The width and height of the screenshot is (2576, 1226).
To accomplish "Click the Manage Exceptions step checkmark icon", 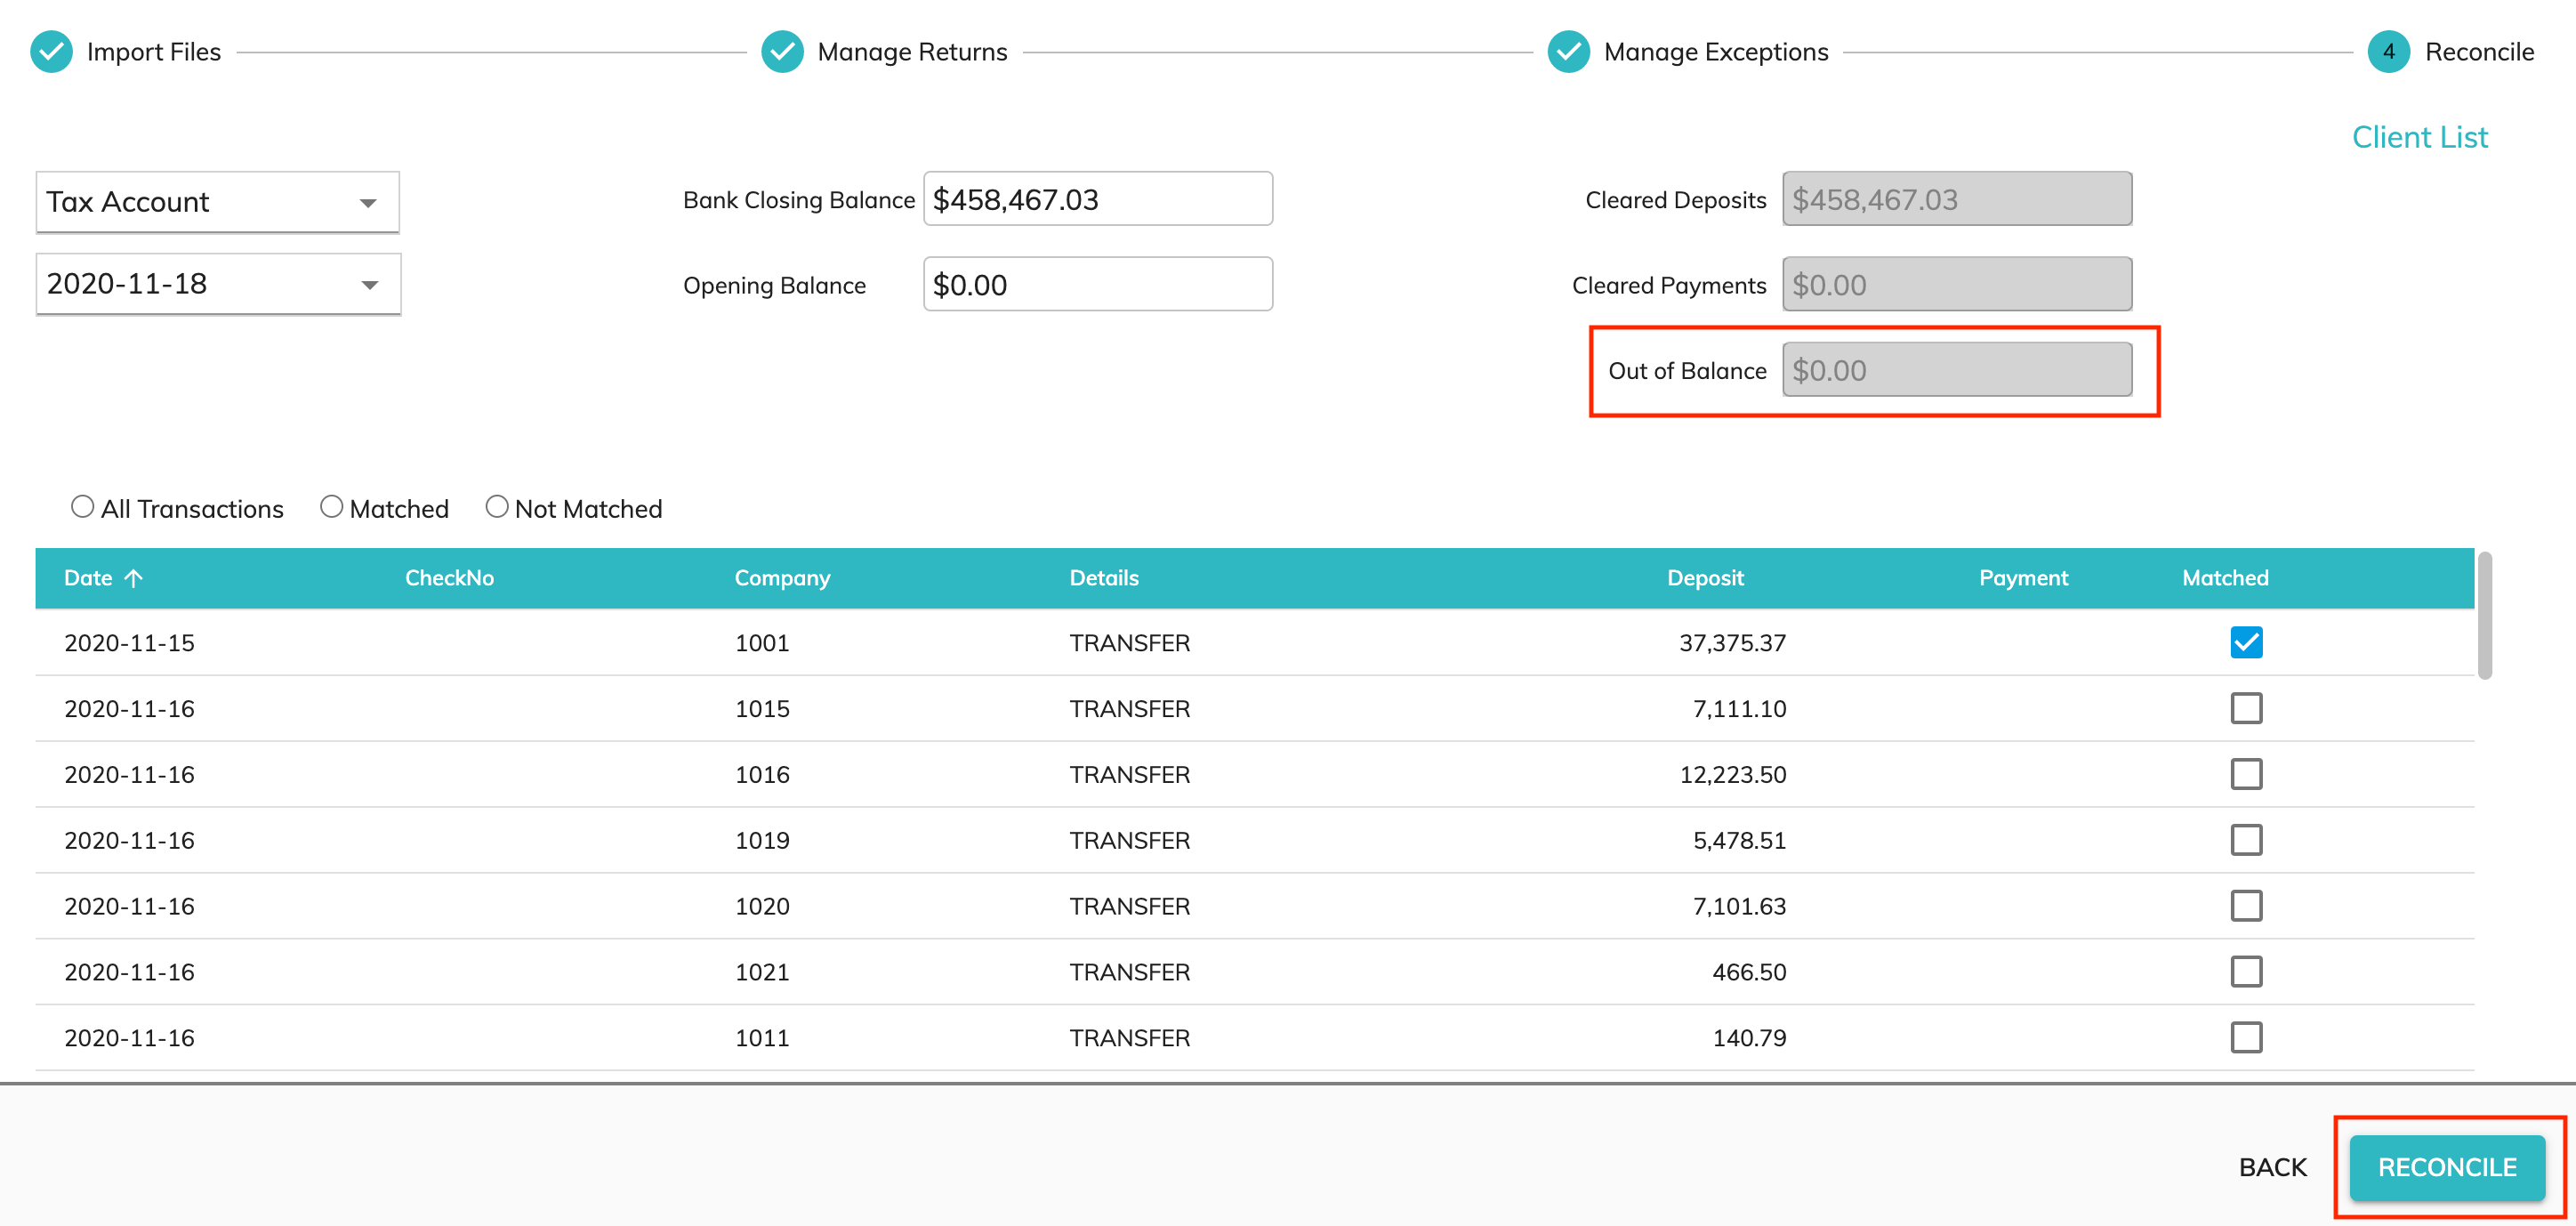I will click(x=1568, y=52).
